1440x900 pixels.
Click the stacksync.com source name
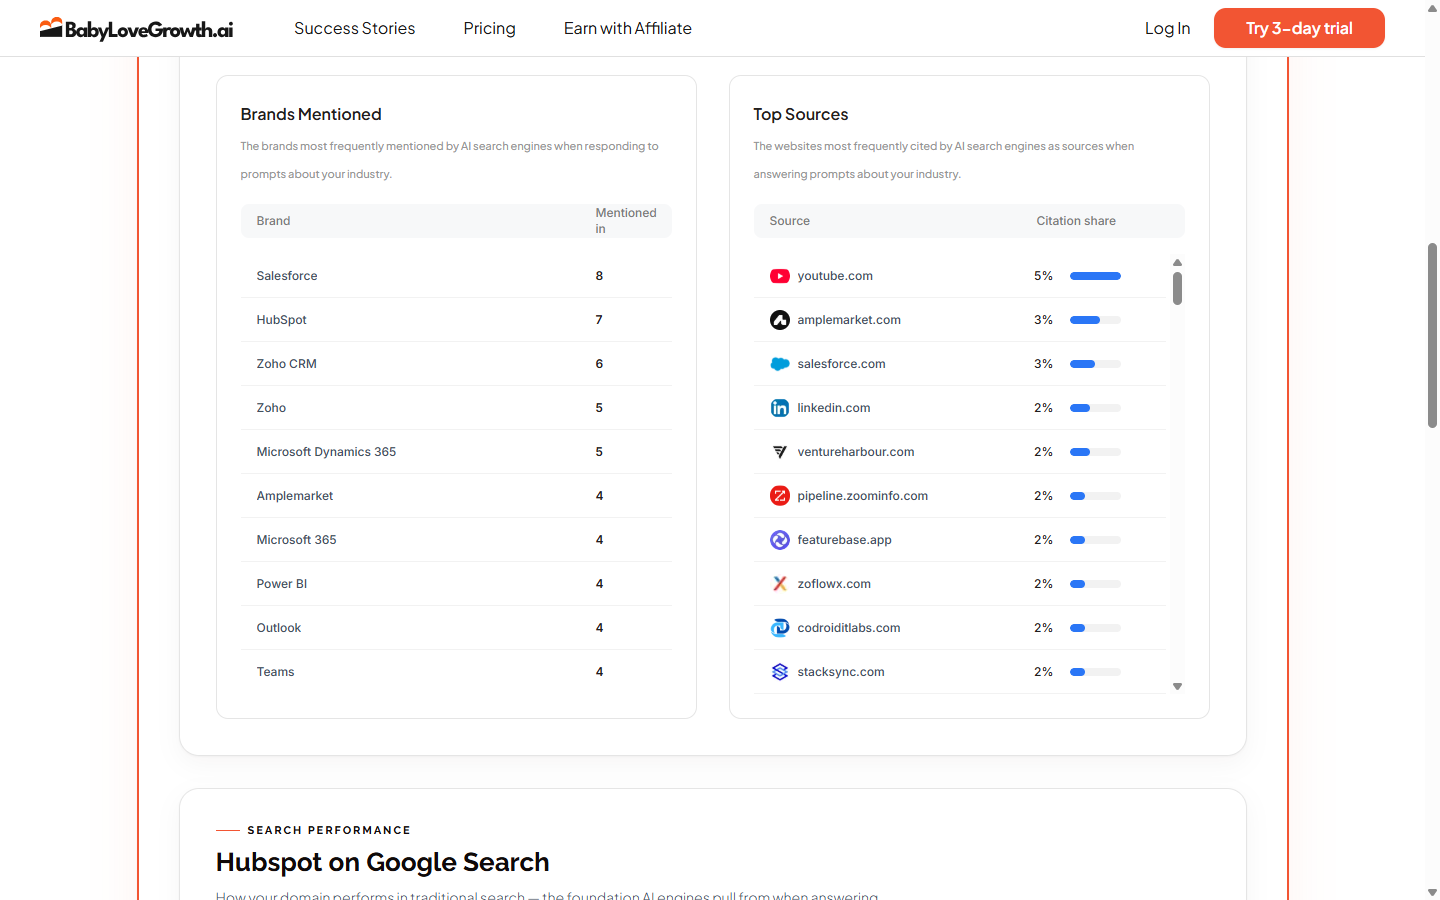pyautogui.click(x=841, y=672)
